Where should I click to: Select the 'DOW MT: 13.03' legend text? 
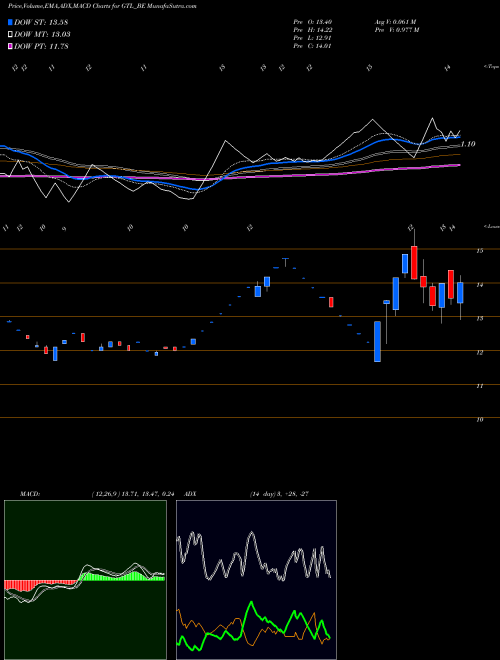point(42,35)
